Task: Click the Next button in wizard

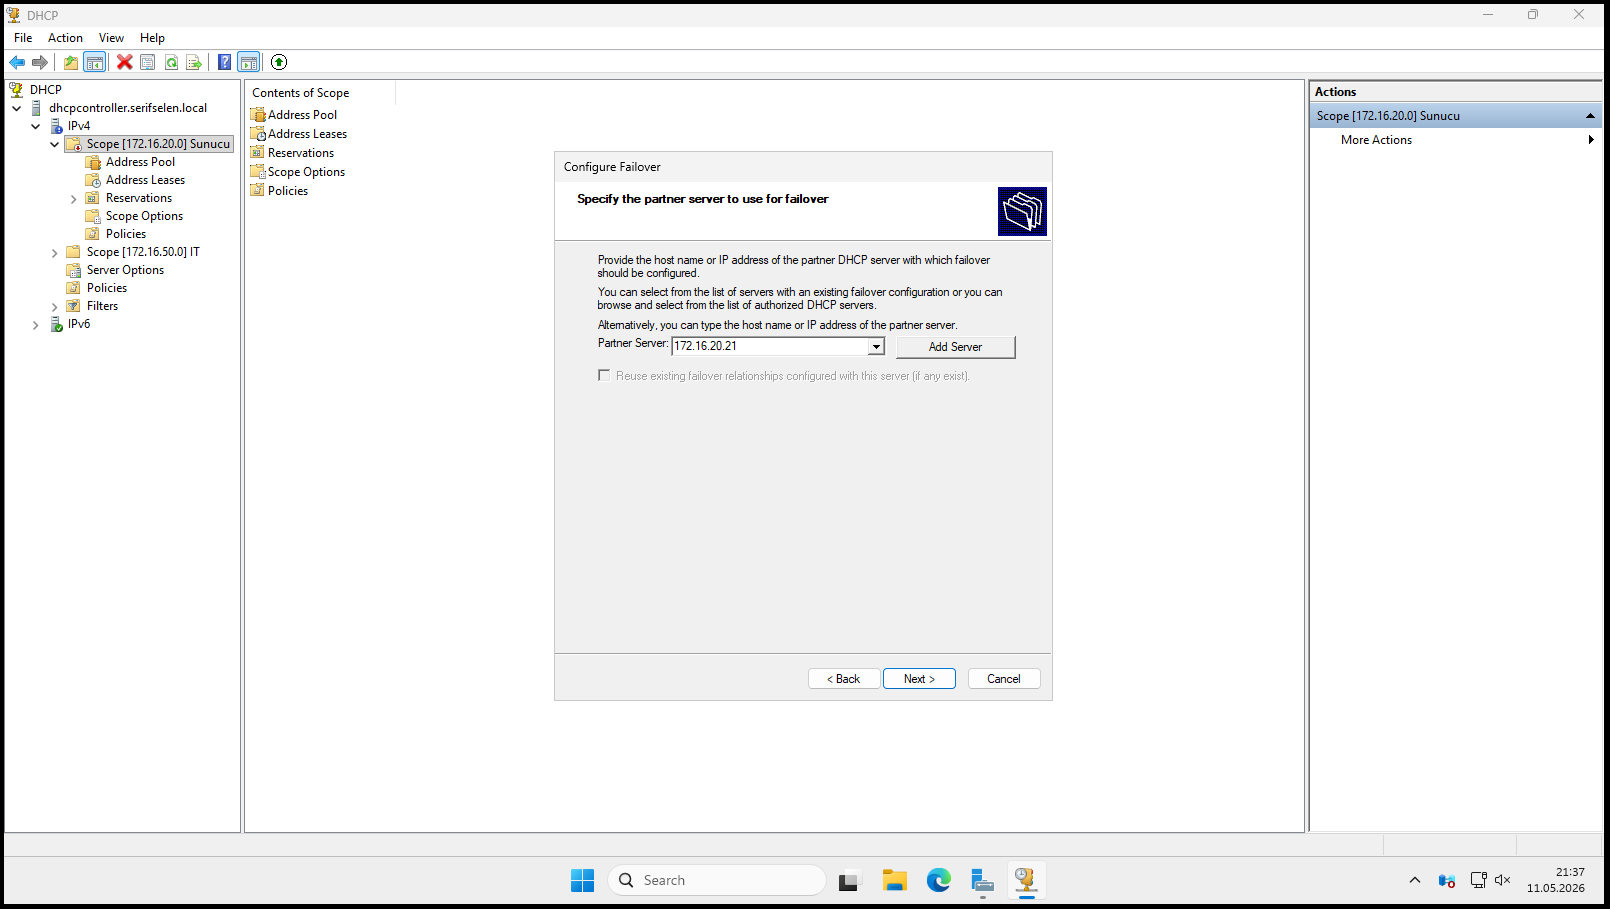Action: (x=919, y=679)
